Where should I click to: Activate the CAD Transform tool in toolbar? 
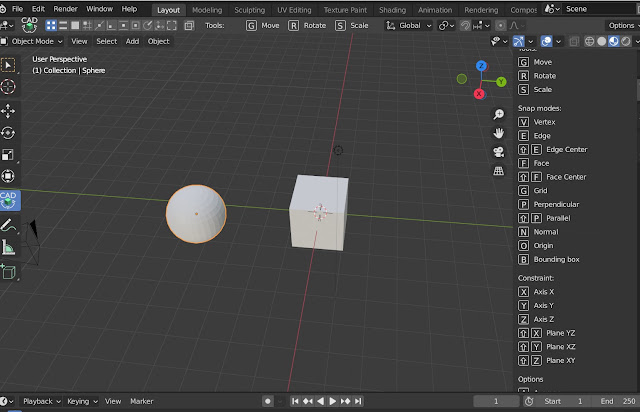[x=9, y=200]
